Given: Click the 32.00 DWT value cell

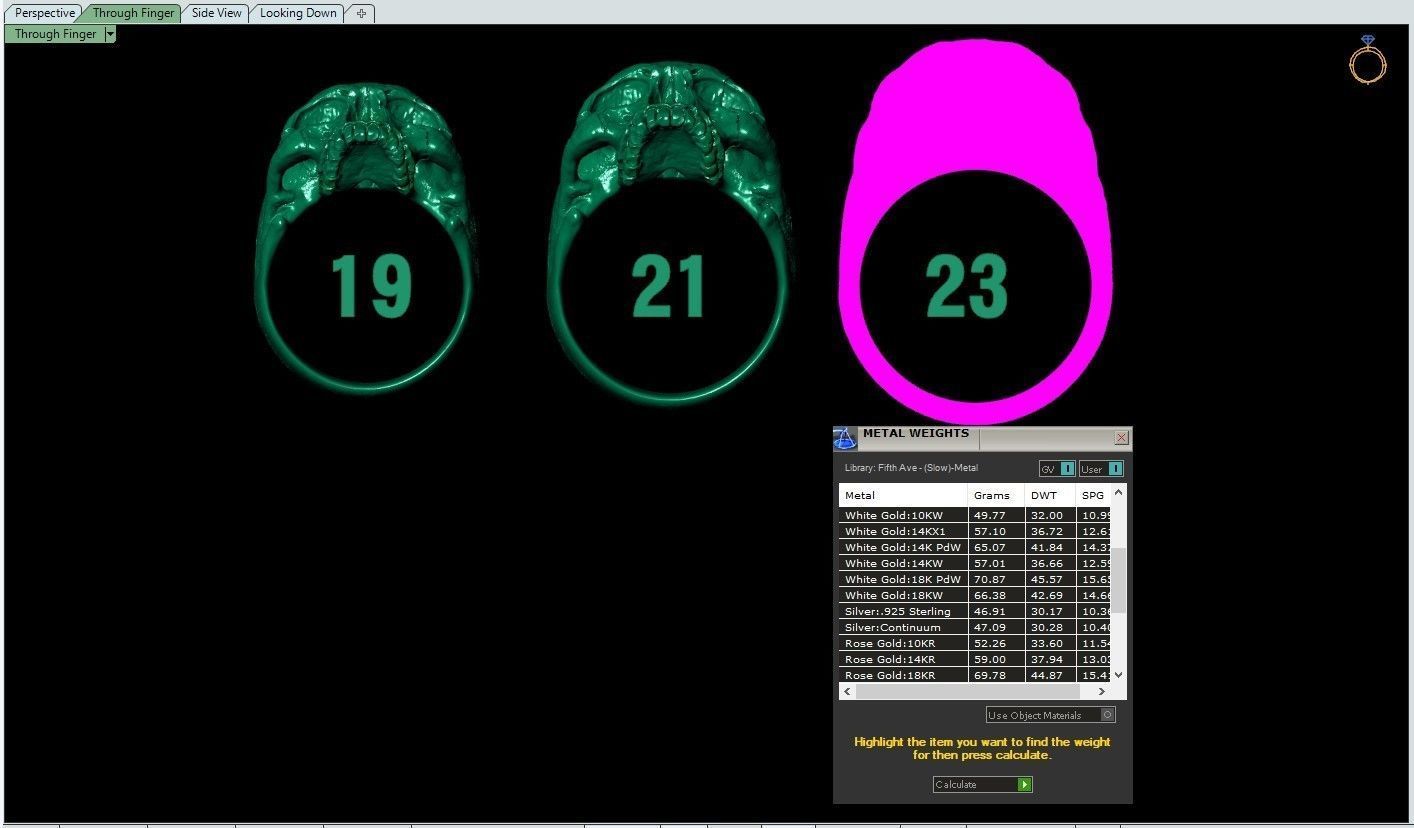Looking at the screenshot, I should [1050, 515].
